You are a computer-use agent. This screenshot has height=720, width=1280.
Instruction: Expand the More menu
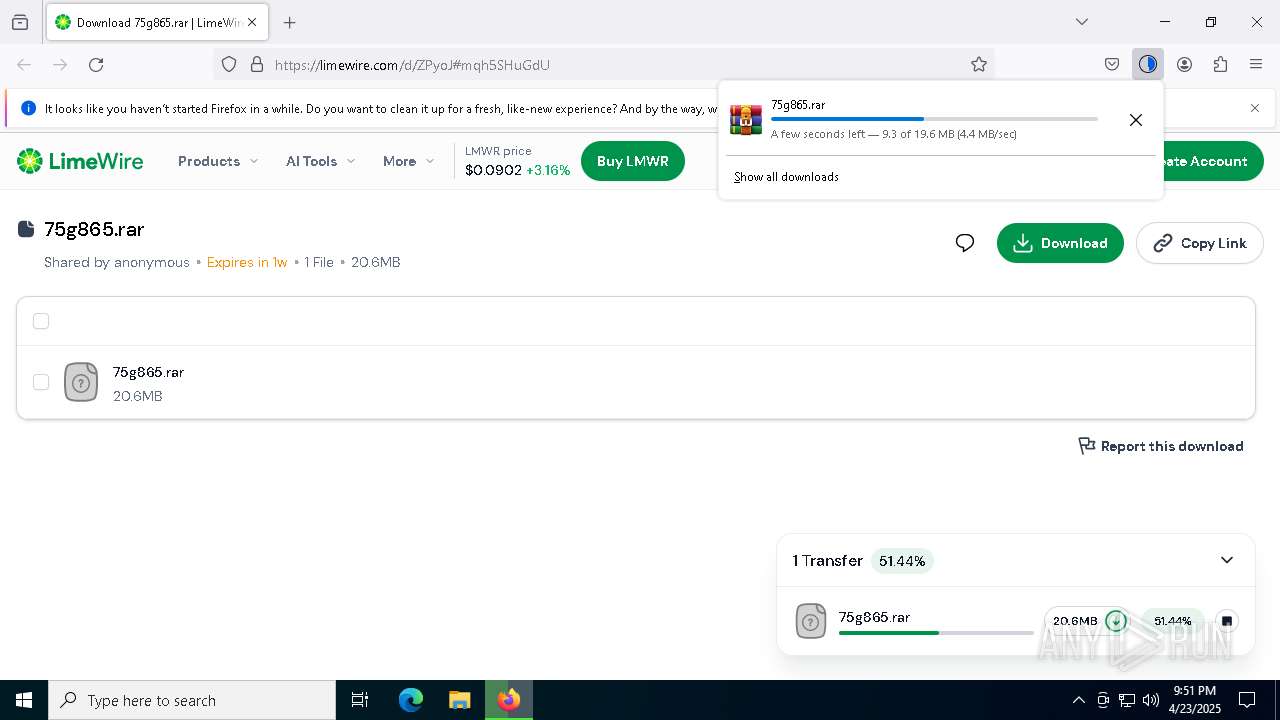(408, 161)
